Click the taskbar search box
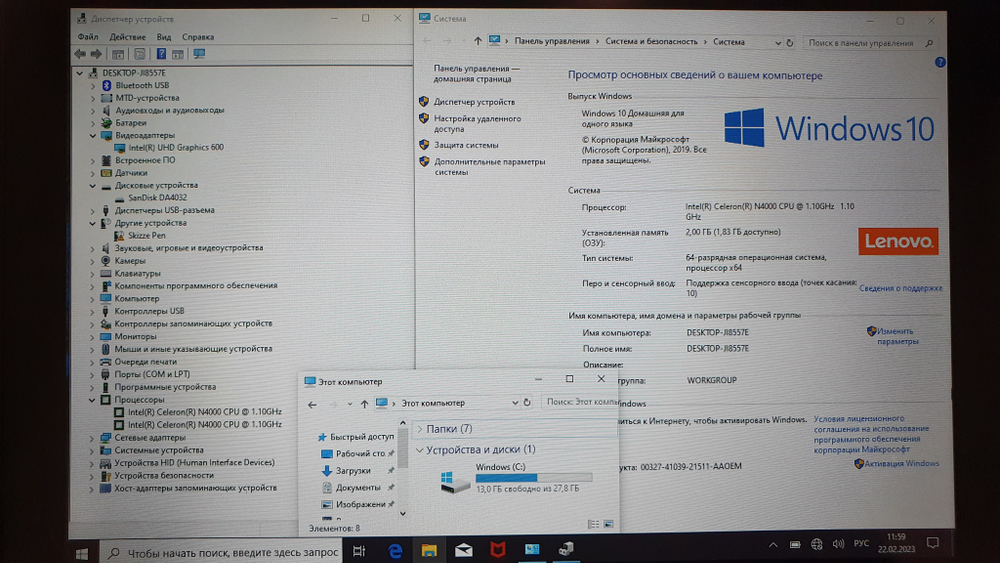 221,553
